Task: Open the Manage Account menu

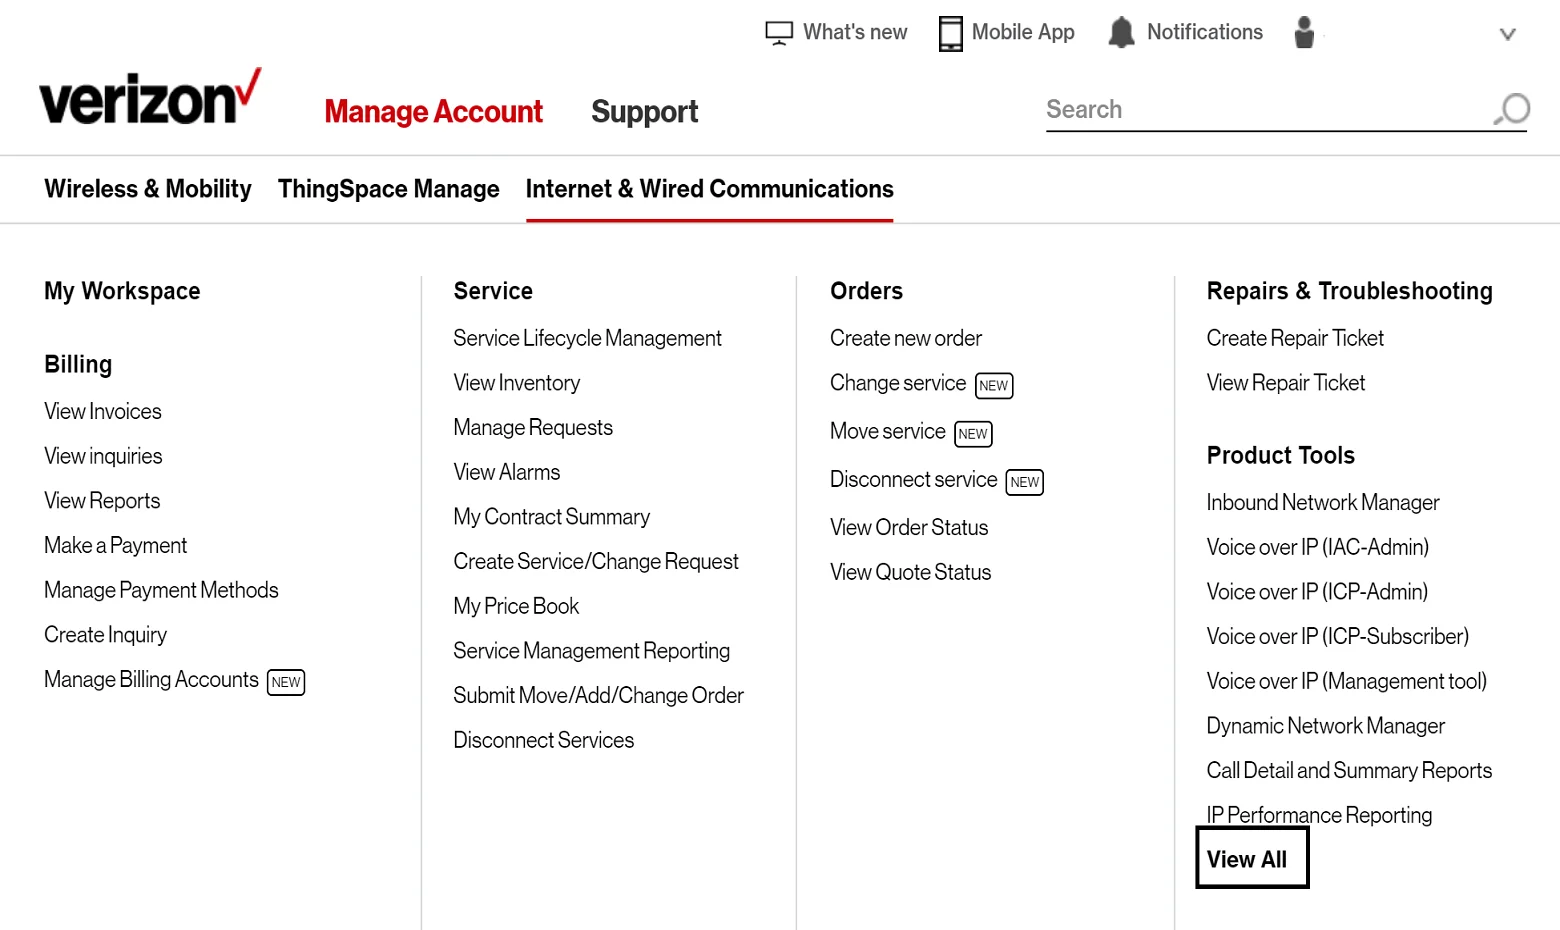Action: click(433, 112)
